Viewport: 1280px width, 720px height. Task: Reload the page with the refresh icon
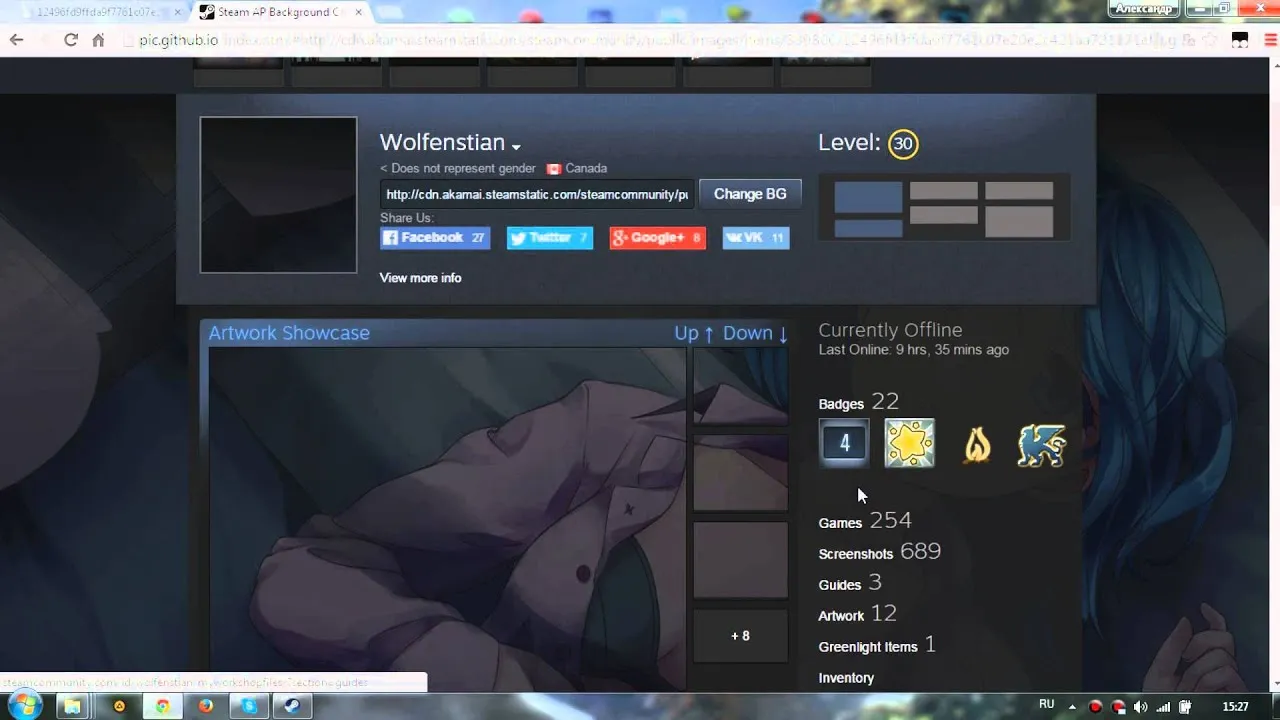(x=70, y=40)
